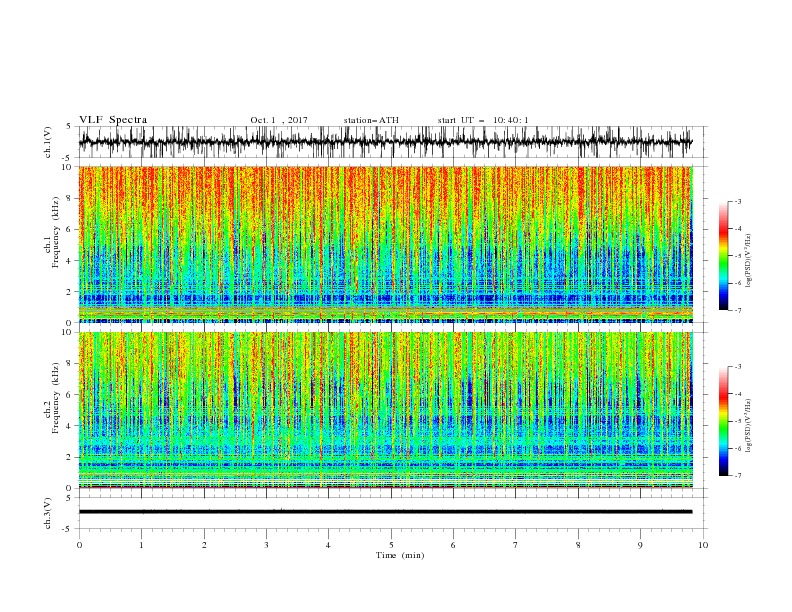Click the 'ch.1(V)' waveform axis label
This screenshot has width=792, height=612.
point(48,142)
